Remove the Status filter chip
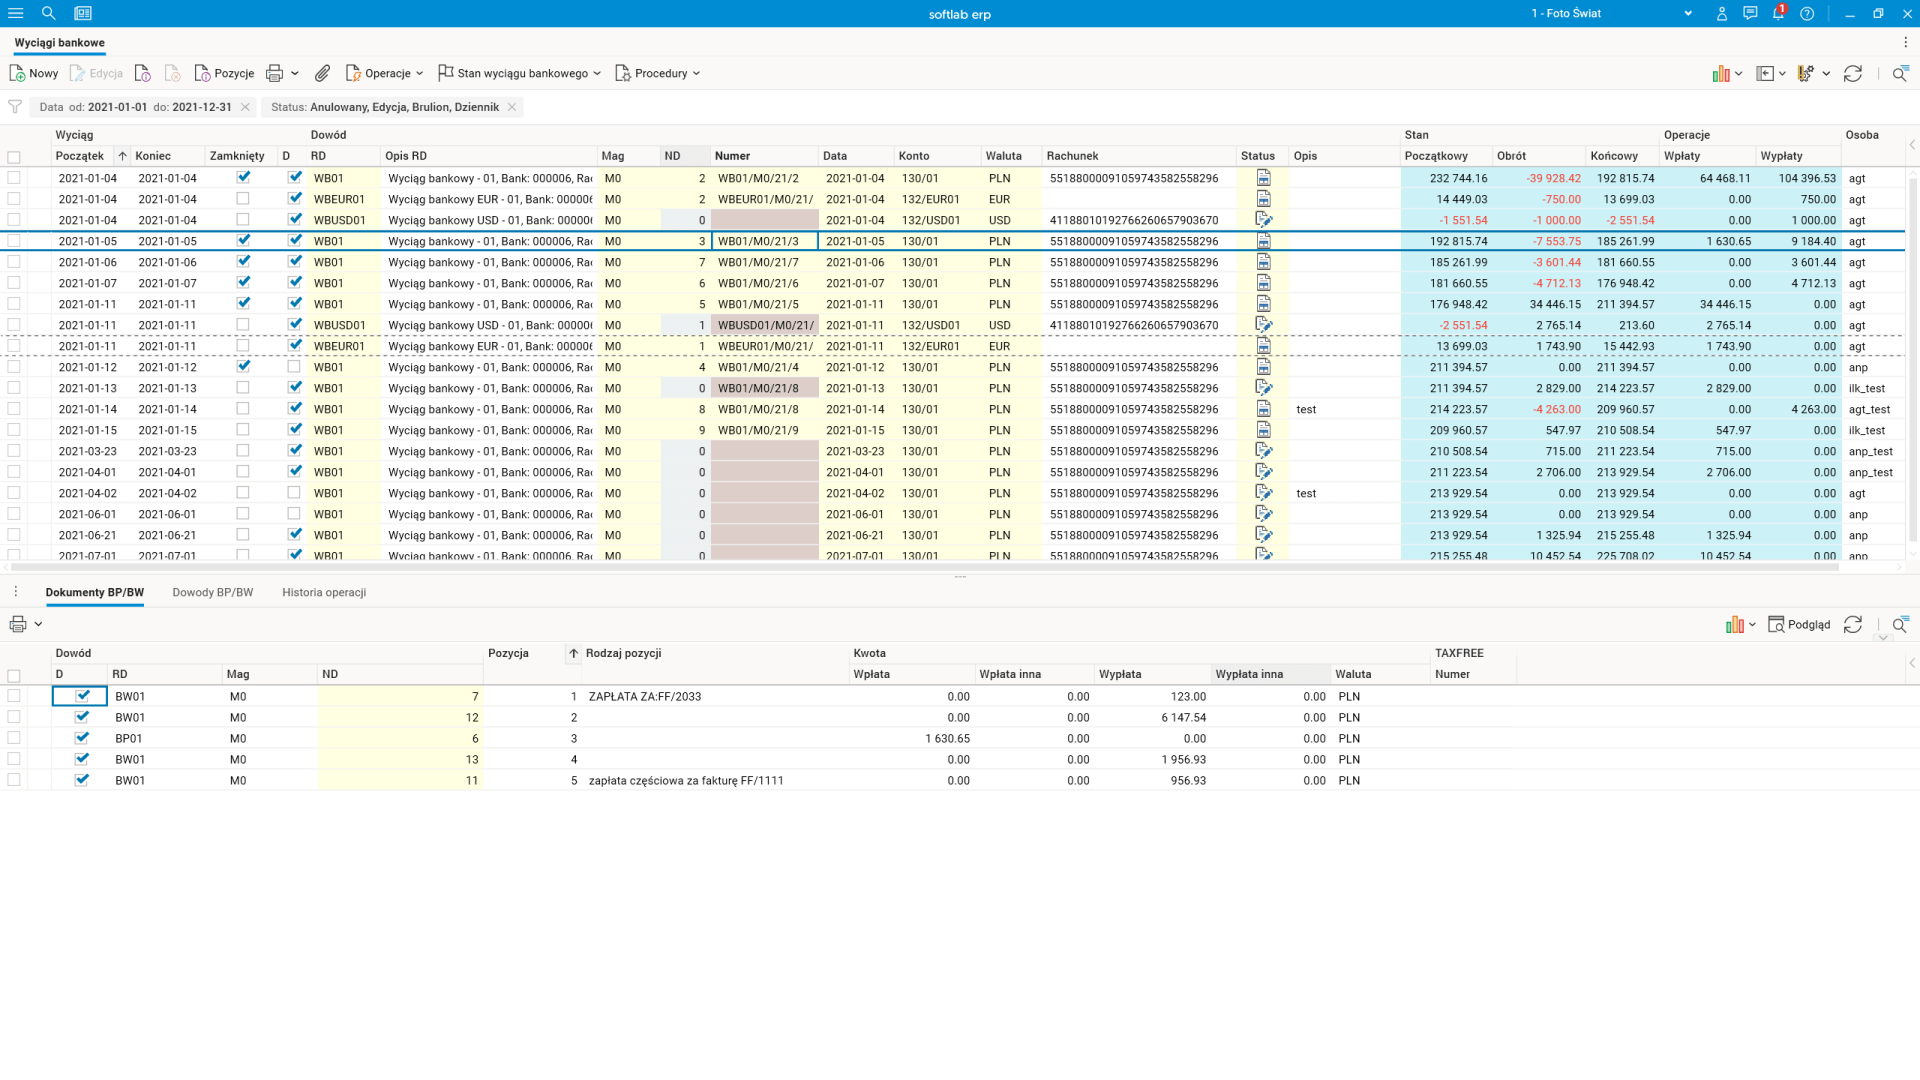Image resolution: width=1920 pixels, height=1080 pixels. click(512, 107)
